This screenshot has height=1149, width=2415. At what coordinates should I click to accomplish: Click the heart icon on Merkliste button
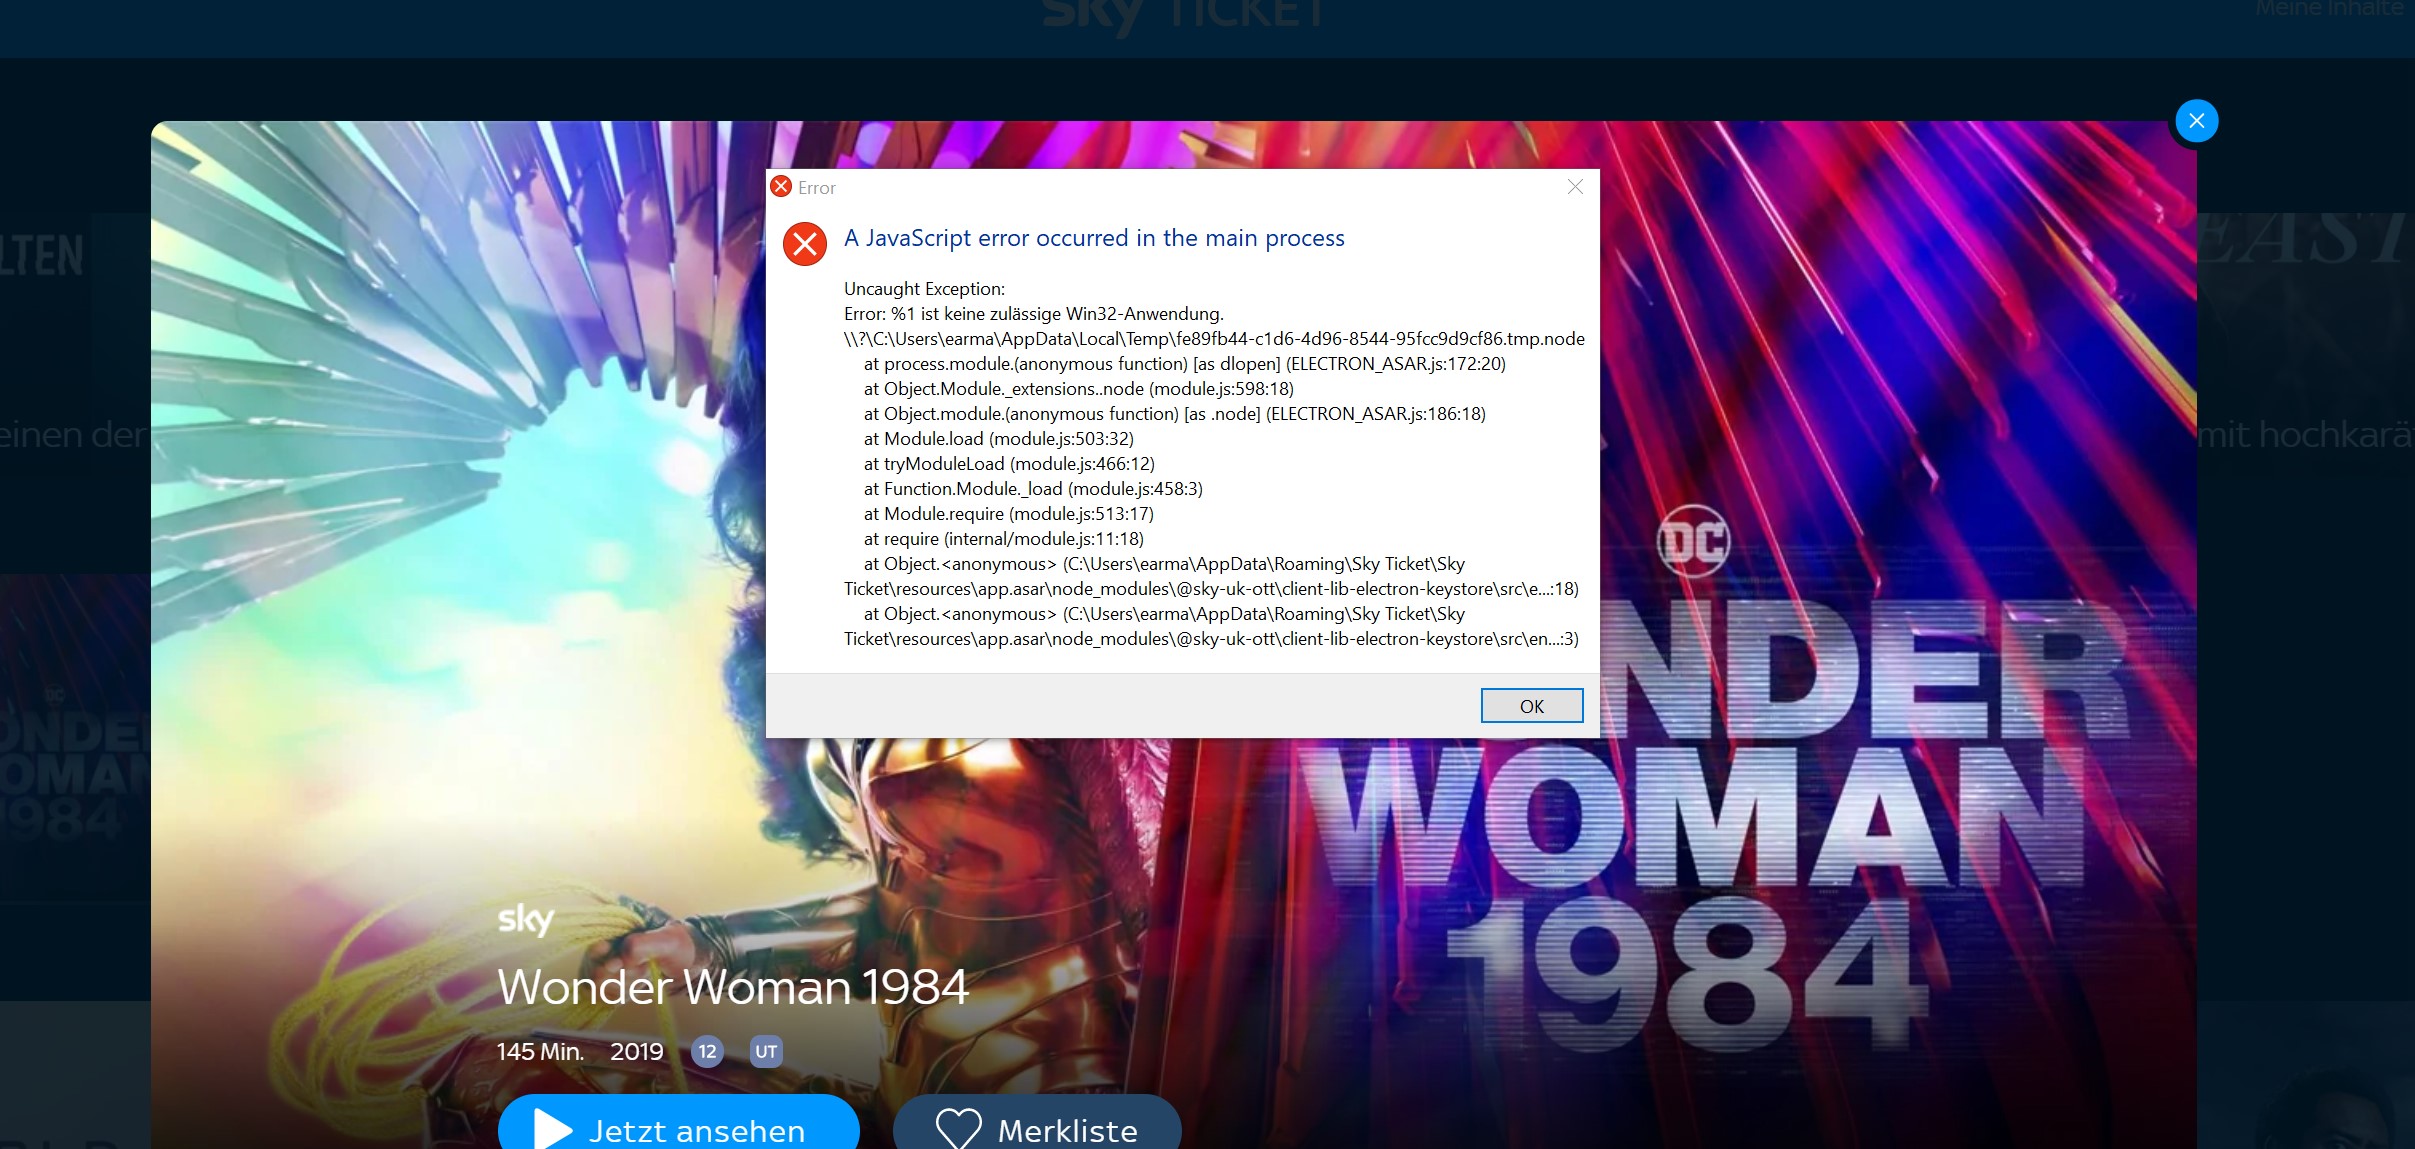click(x=958, y=1130)
